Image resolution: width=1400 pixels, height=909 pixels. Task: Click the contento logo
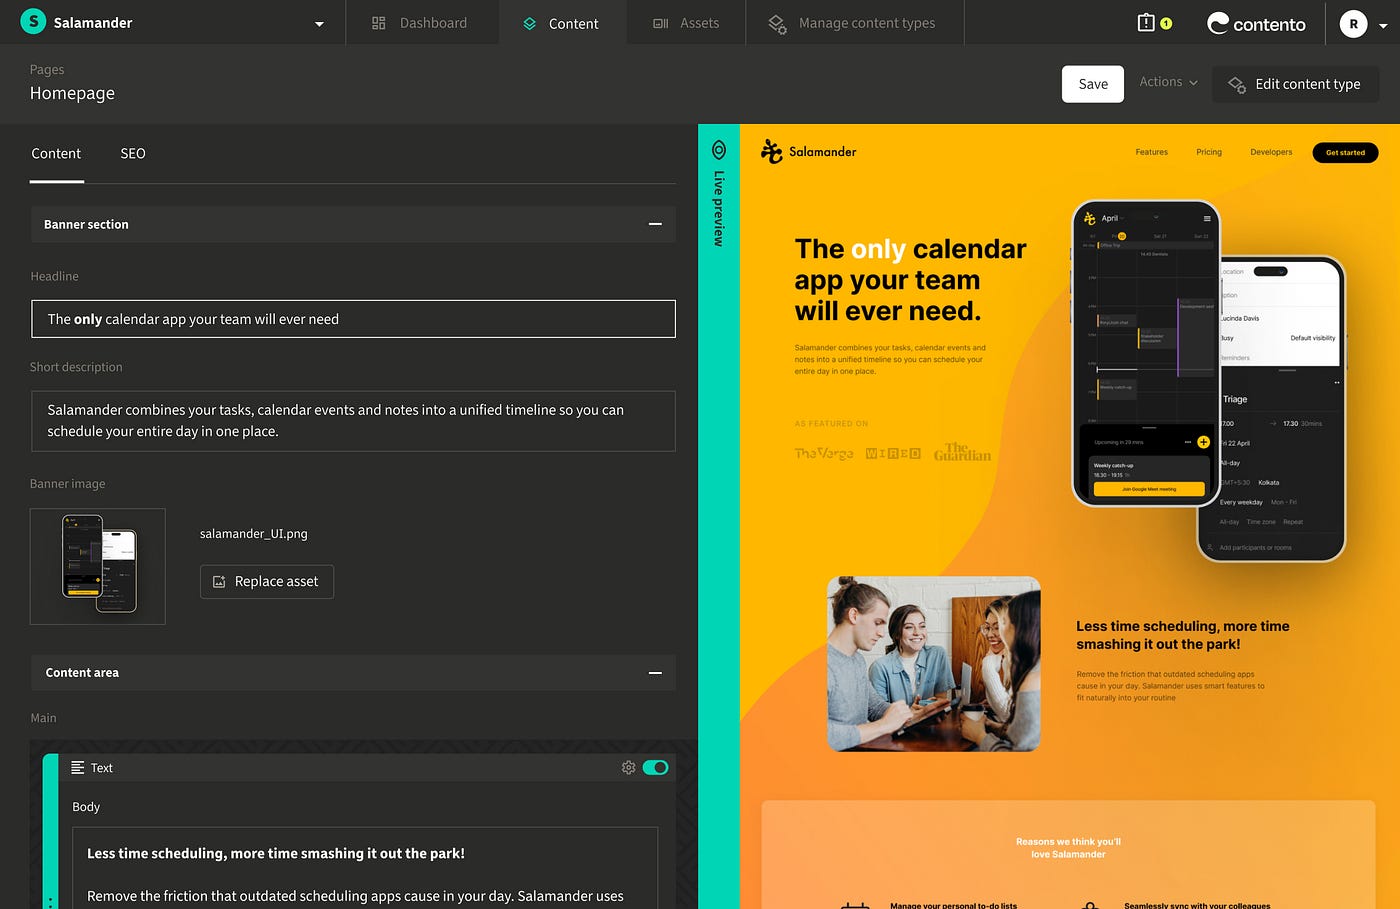1256,23
